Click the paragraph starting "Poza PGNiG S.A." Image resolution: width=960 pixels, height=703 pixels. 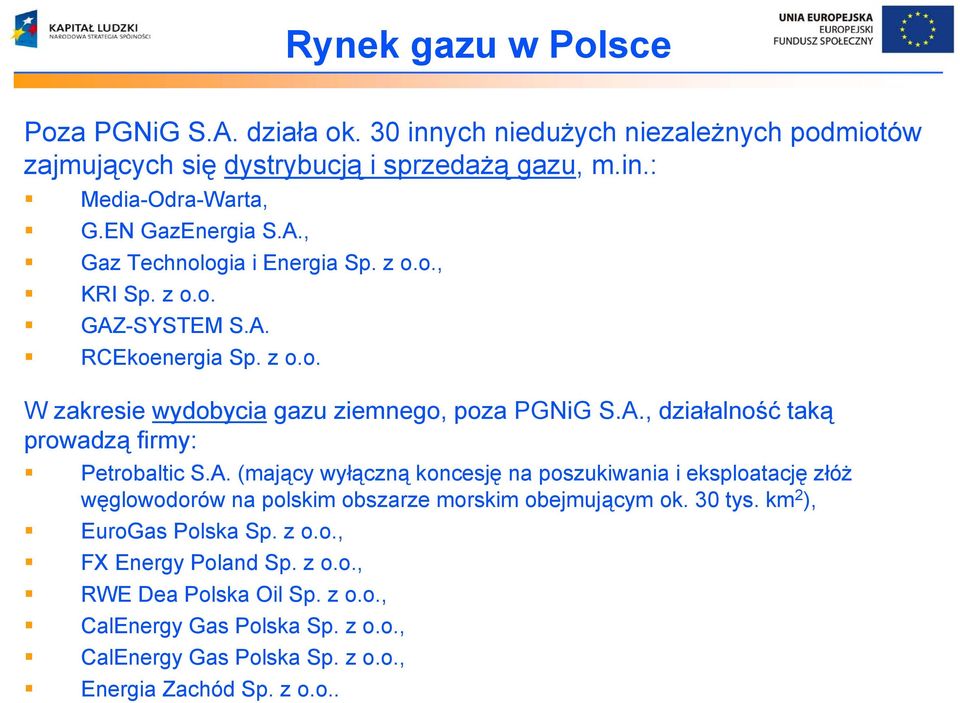coord(472,149)
